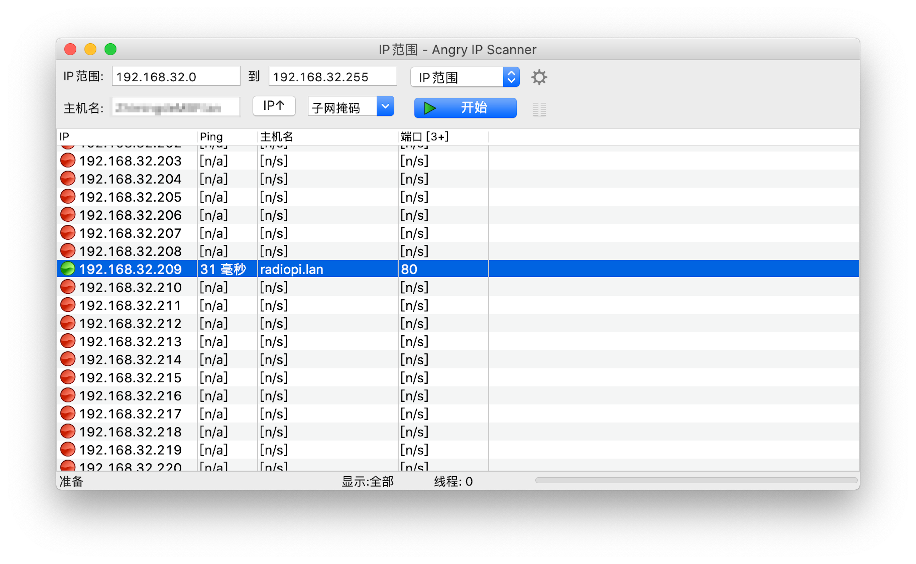The height and width of the screenshot is (564, 916).
Task: Open the 子网掩码 netmask dropdown
Action: coord(351,107)
